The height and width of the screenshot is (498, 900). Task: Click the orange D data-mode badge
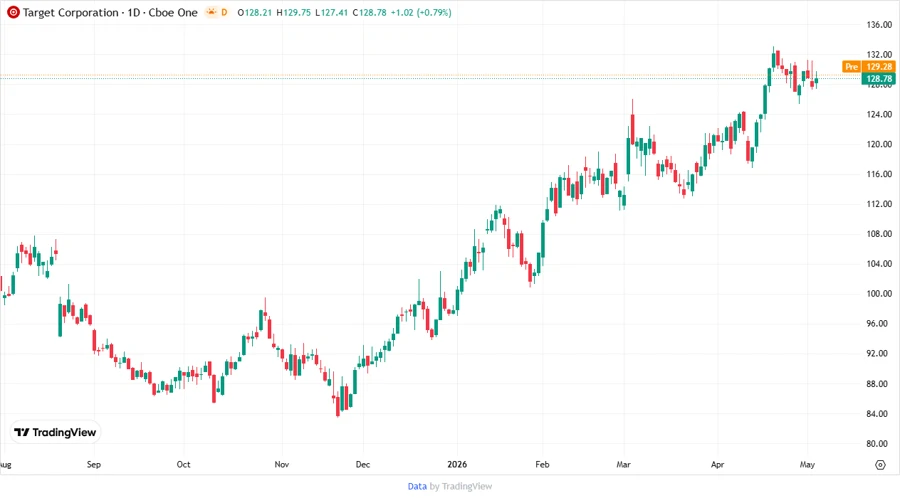coord(224,12)
